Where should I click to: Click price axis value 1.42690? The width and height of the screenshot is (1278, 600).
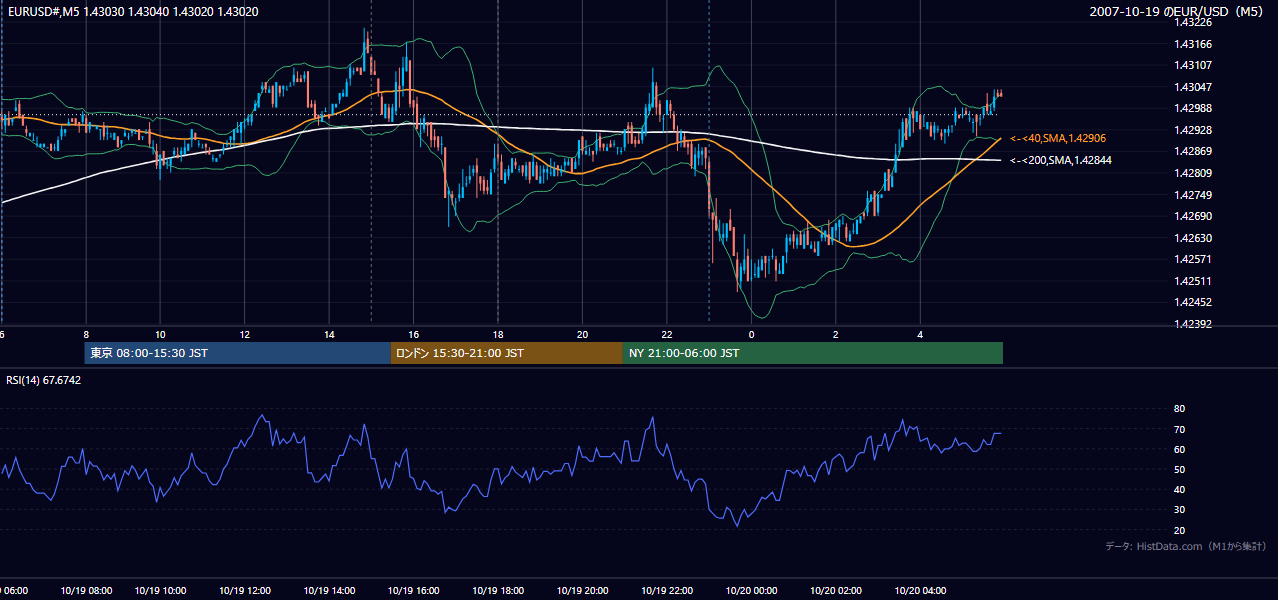[x=1193, y=216]
